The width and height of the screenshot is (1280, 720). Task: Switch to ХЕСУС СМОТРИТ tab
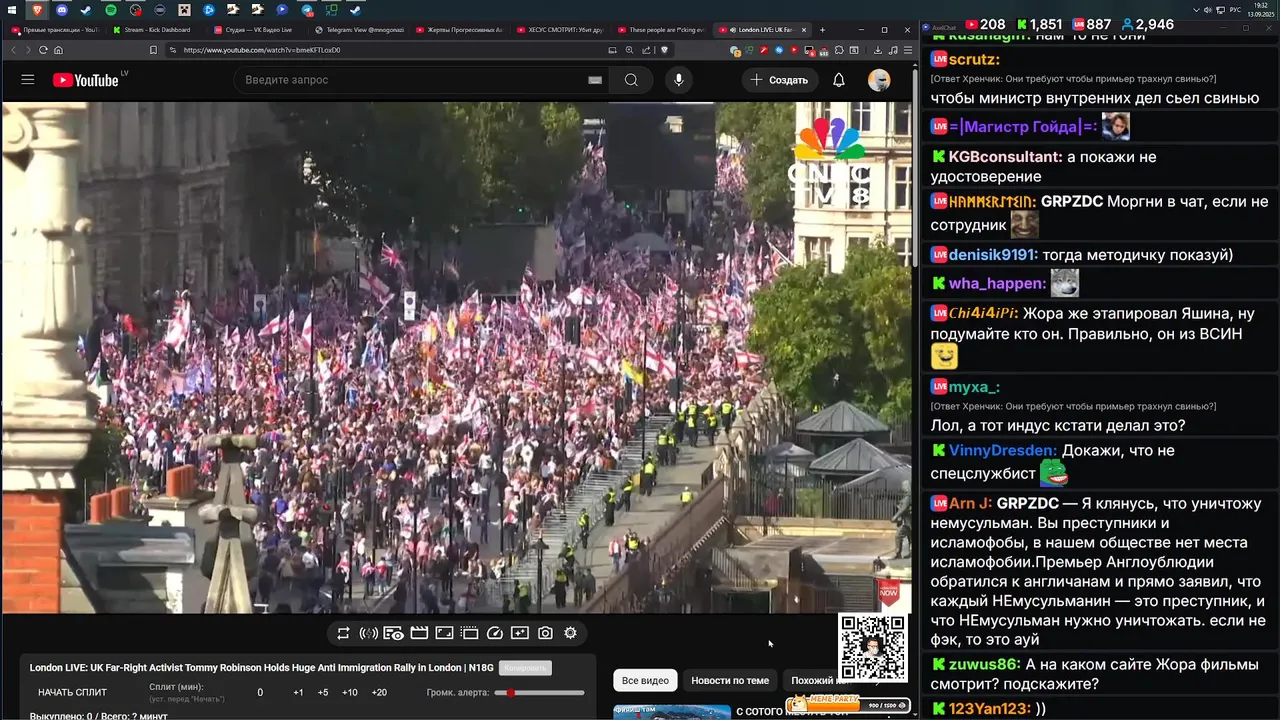[x=560, y=30]
